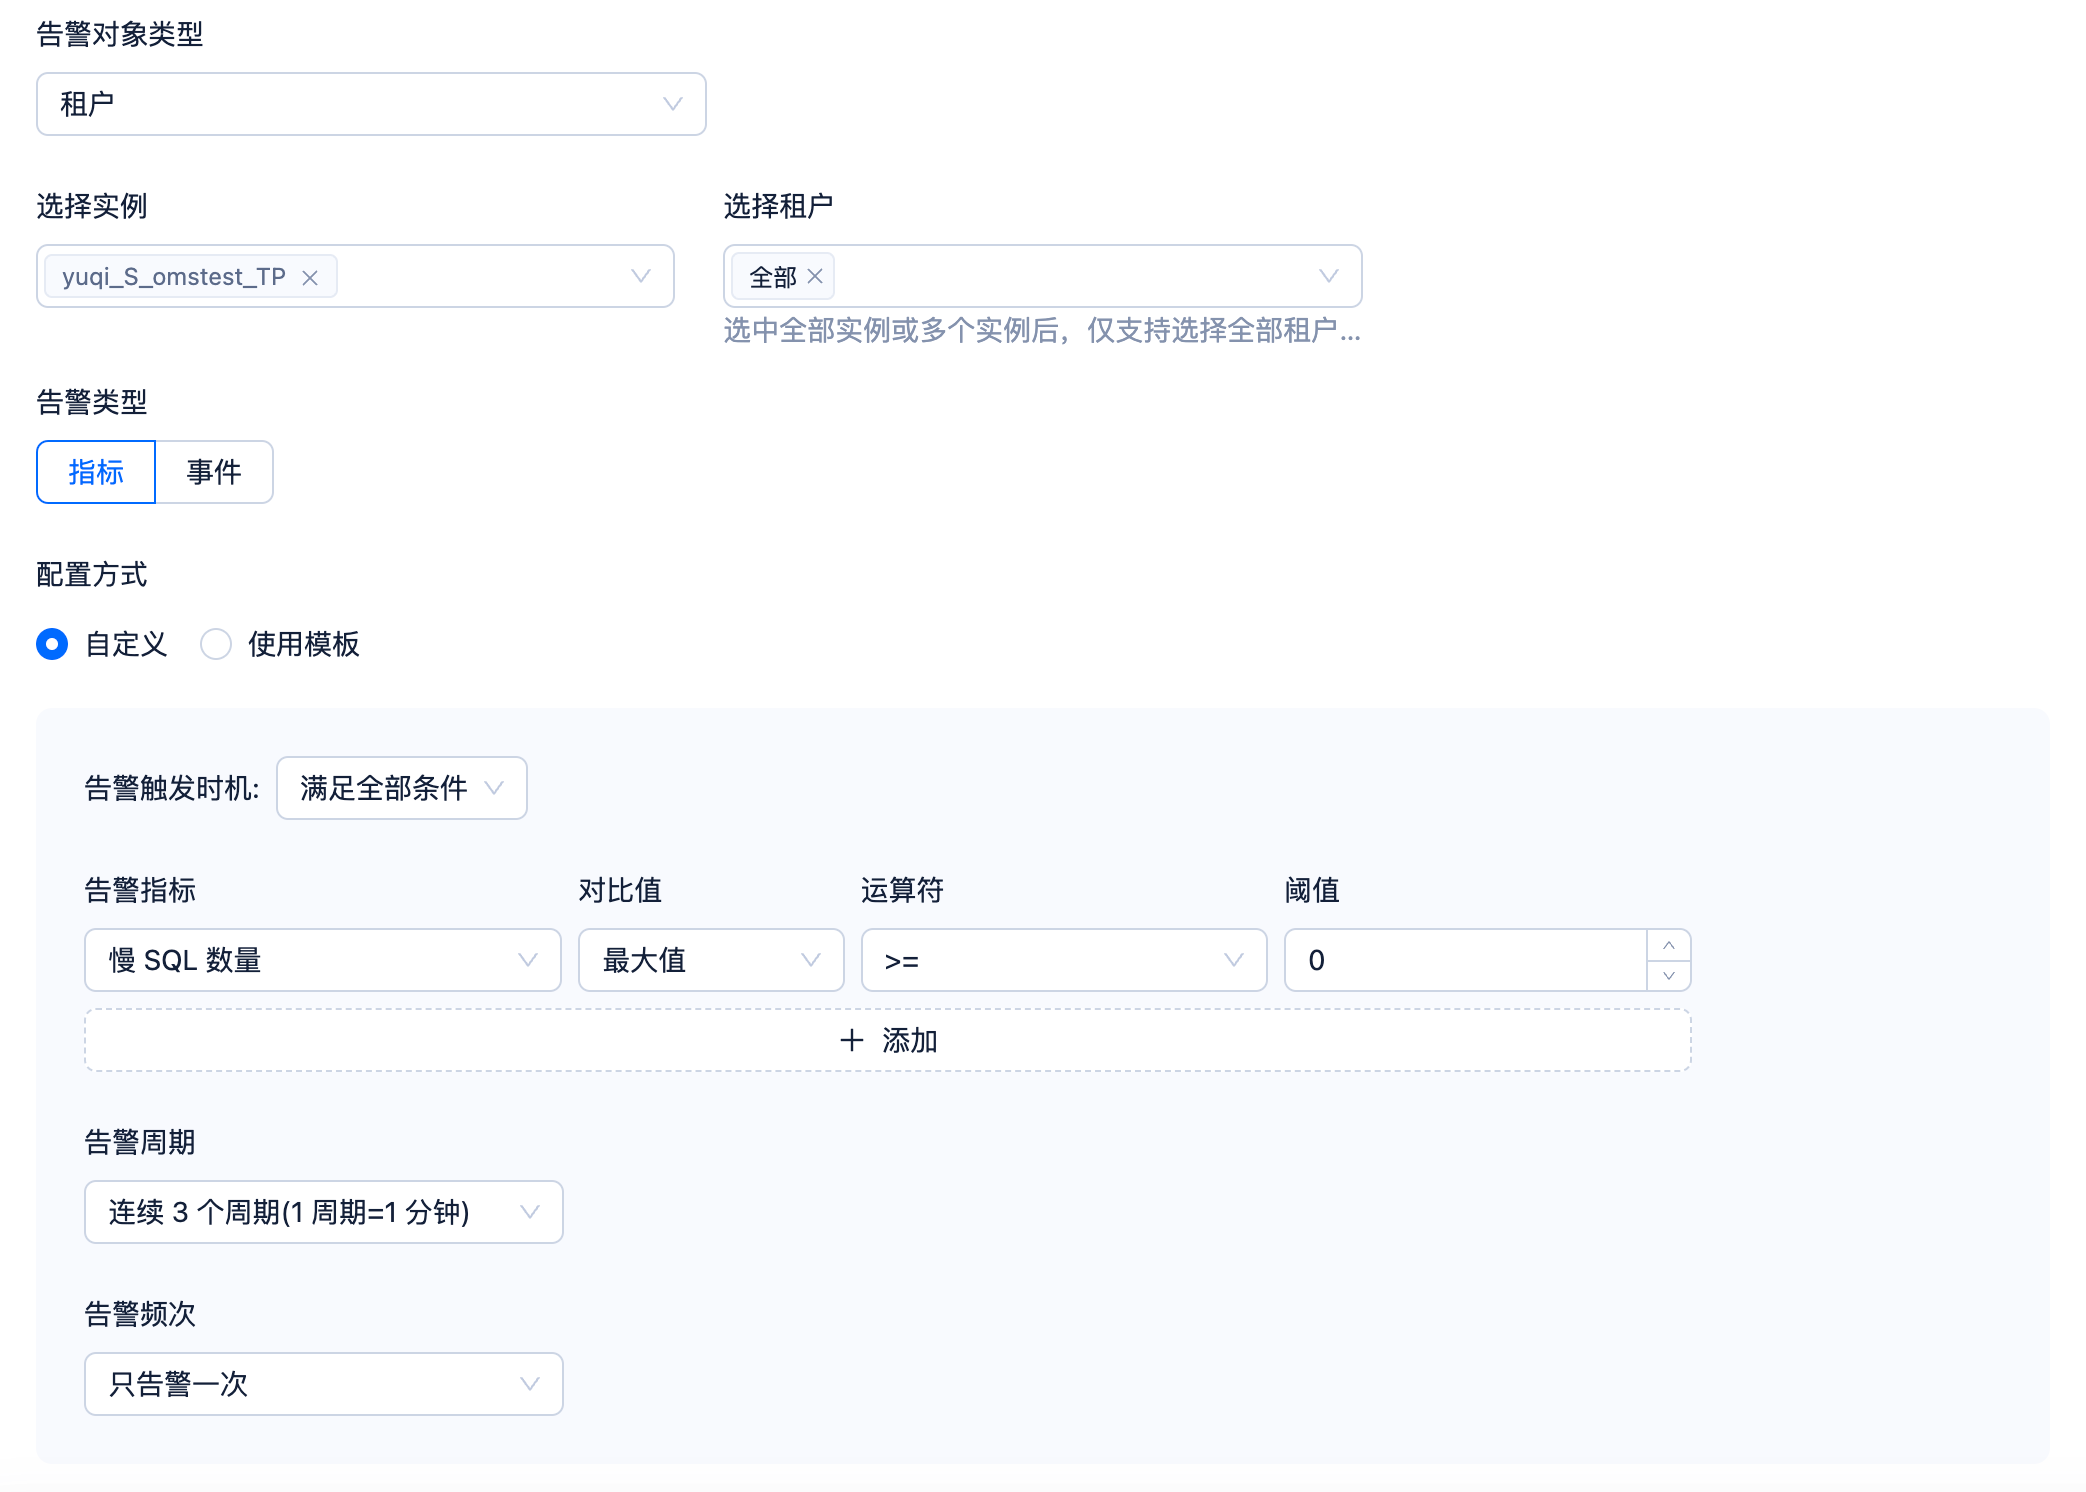The height and width of the screenshot is (1492, 2086).
Task: Select the 使用模板 radio option
Action: 216,644
